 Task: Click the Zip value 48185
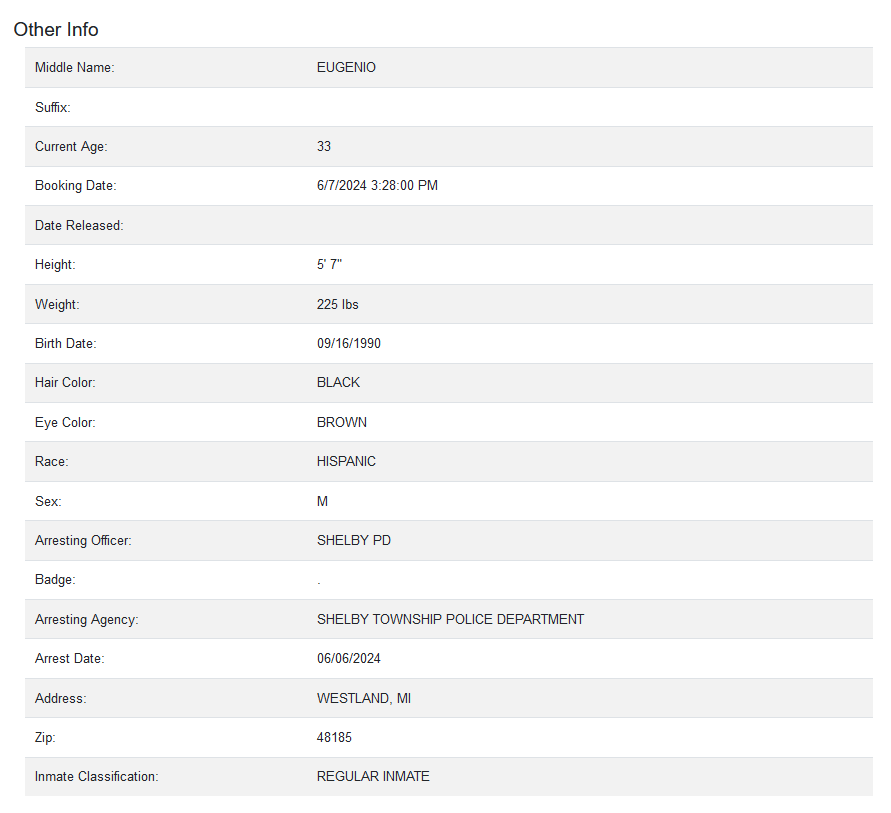(x=334, y=738)
